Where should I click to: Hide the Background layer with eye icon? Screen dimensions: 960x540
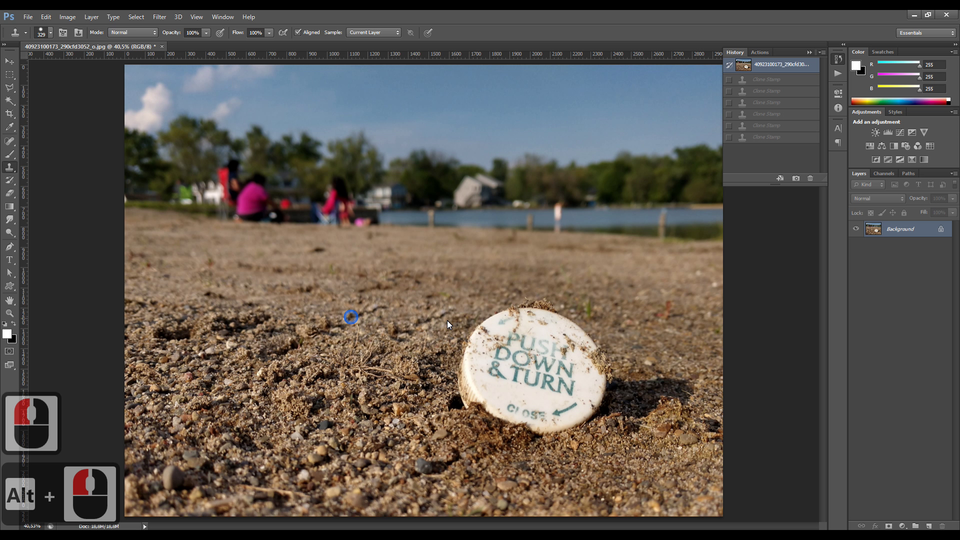[856, 229]
